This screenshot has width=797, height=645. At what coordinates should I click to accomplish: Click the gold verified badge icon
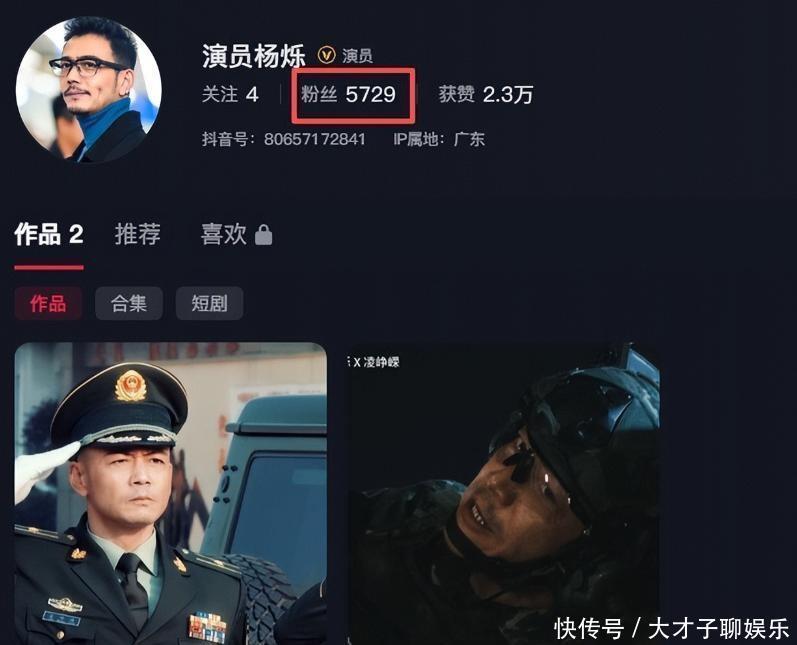click(x=326, y=55)
